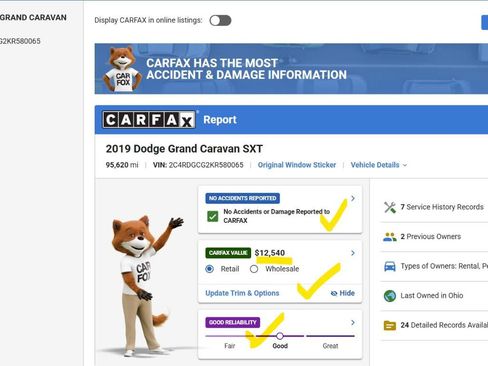Click the 2019 Dodge Grand Caravan SXT title
Viewport: 488px width, 366px height.
[x=184, y=149]
